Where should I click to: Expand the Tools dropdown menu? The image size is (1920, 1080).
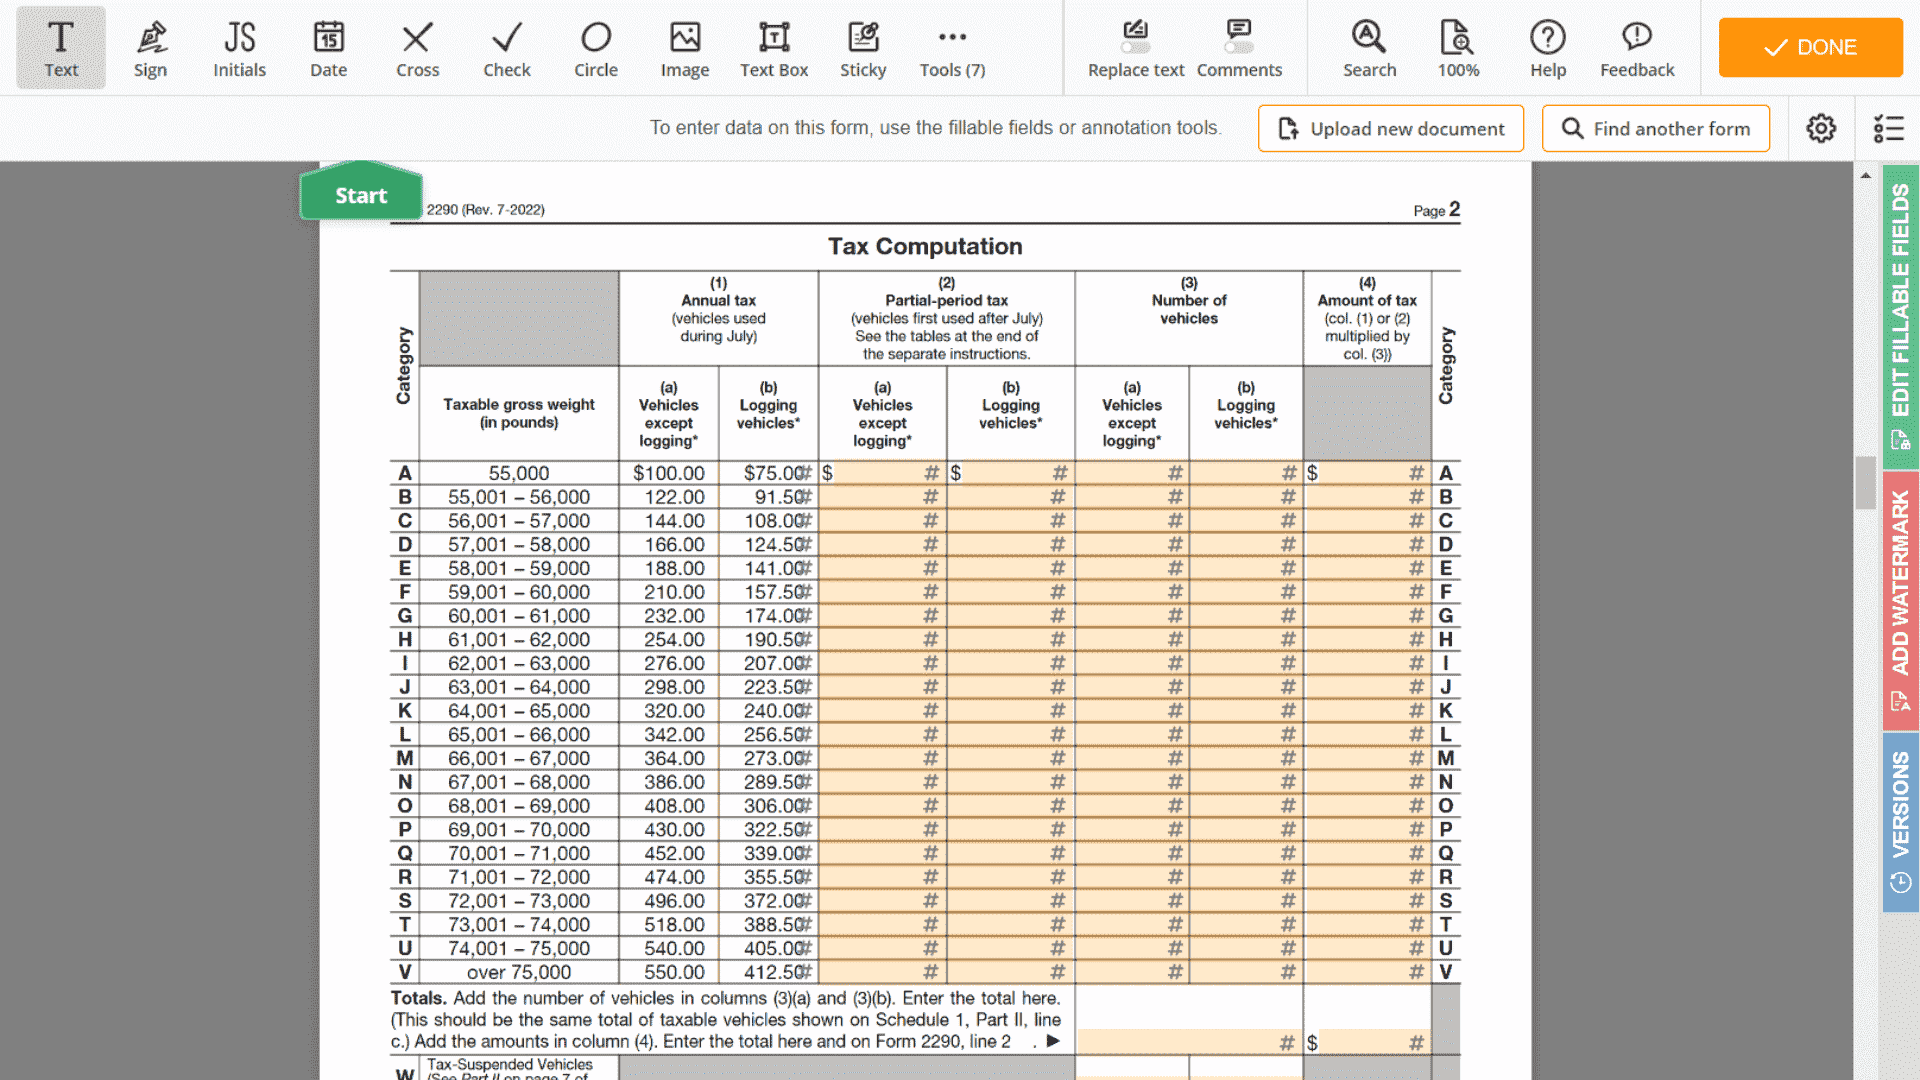point(951,47)
